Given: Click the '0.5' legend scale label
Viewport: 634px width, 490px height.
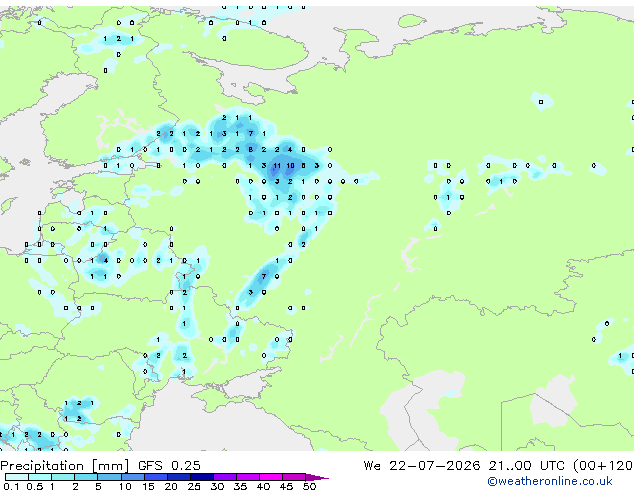Looking at the screenshot, I should (x=35, y=486).
